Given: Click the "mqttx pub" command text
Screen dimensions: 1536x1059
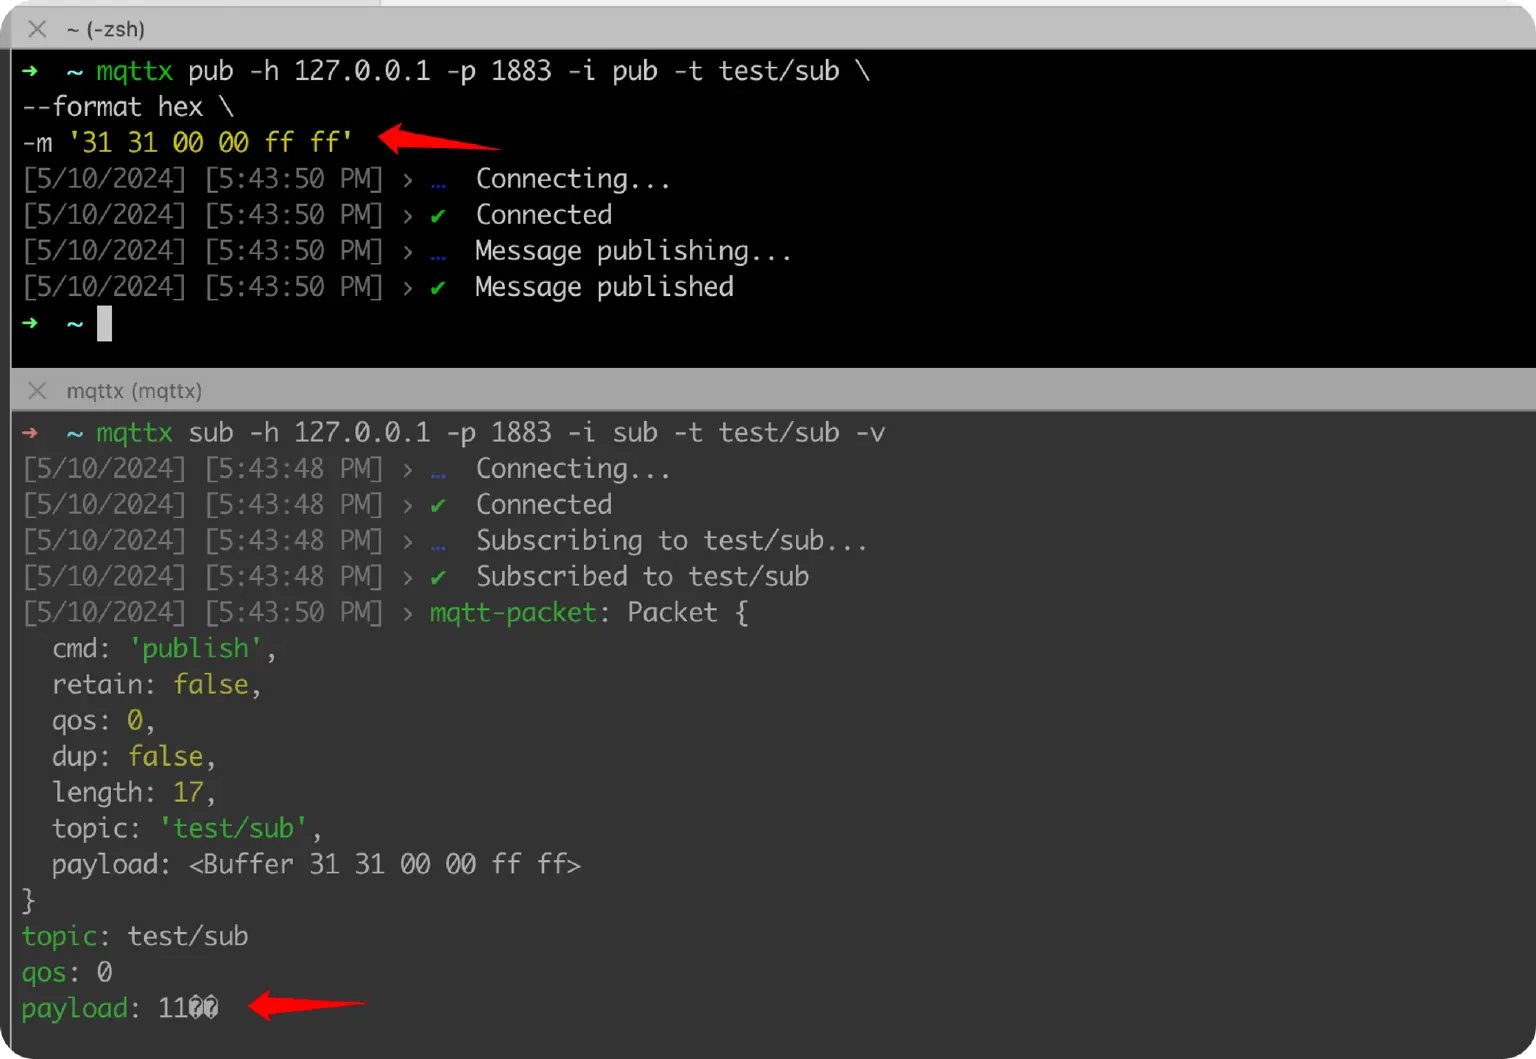Looking at the screenshot, I should (164, 70).
